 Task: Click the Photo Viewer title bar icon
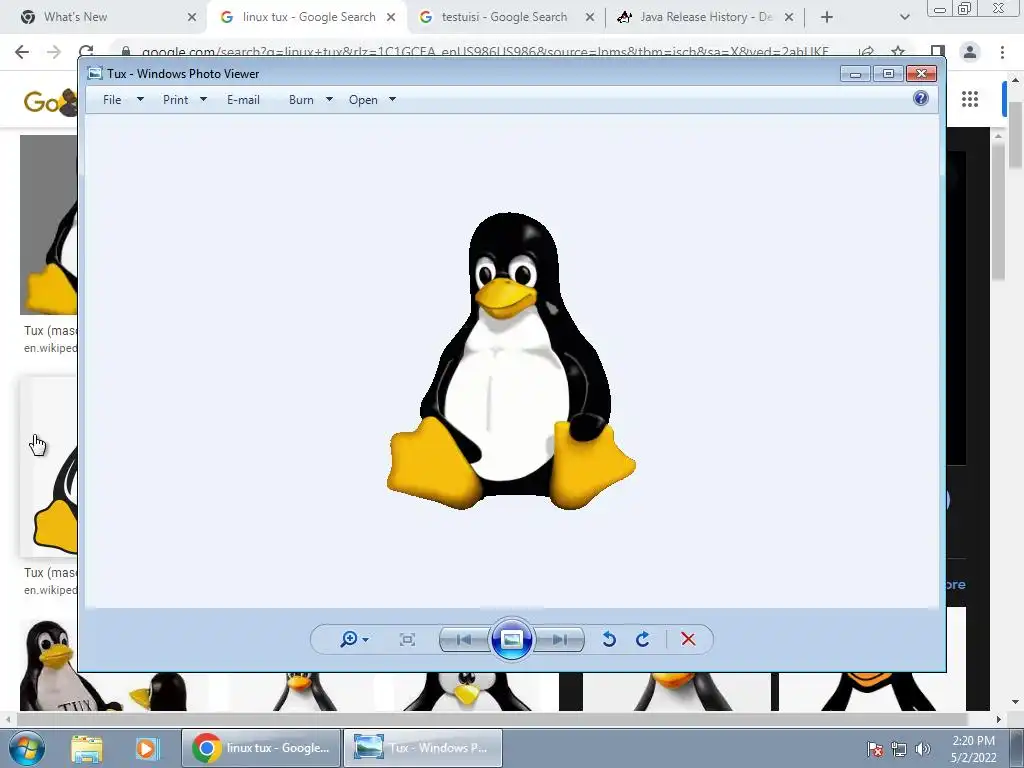pos(95,74)
